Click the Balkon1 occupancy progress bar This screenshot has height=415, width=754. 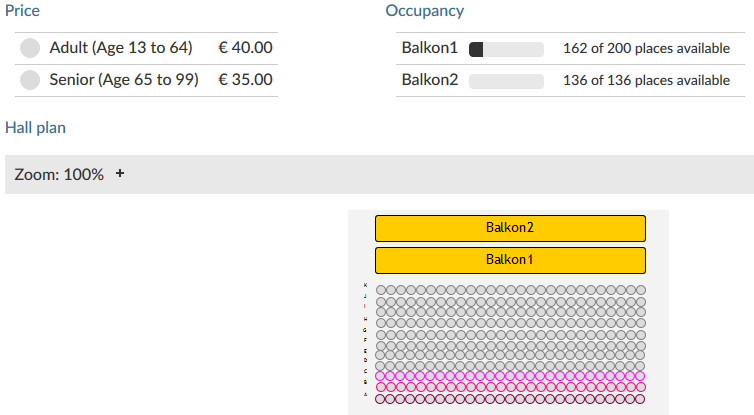click(x=506, y=49)
